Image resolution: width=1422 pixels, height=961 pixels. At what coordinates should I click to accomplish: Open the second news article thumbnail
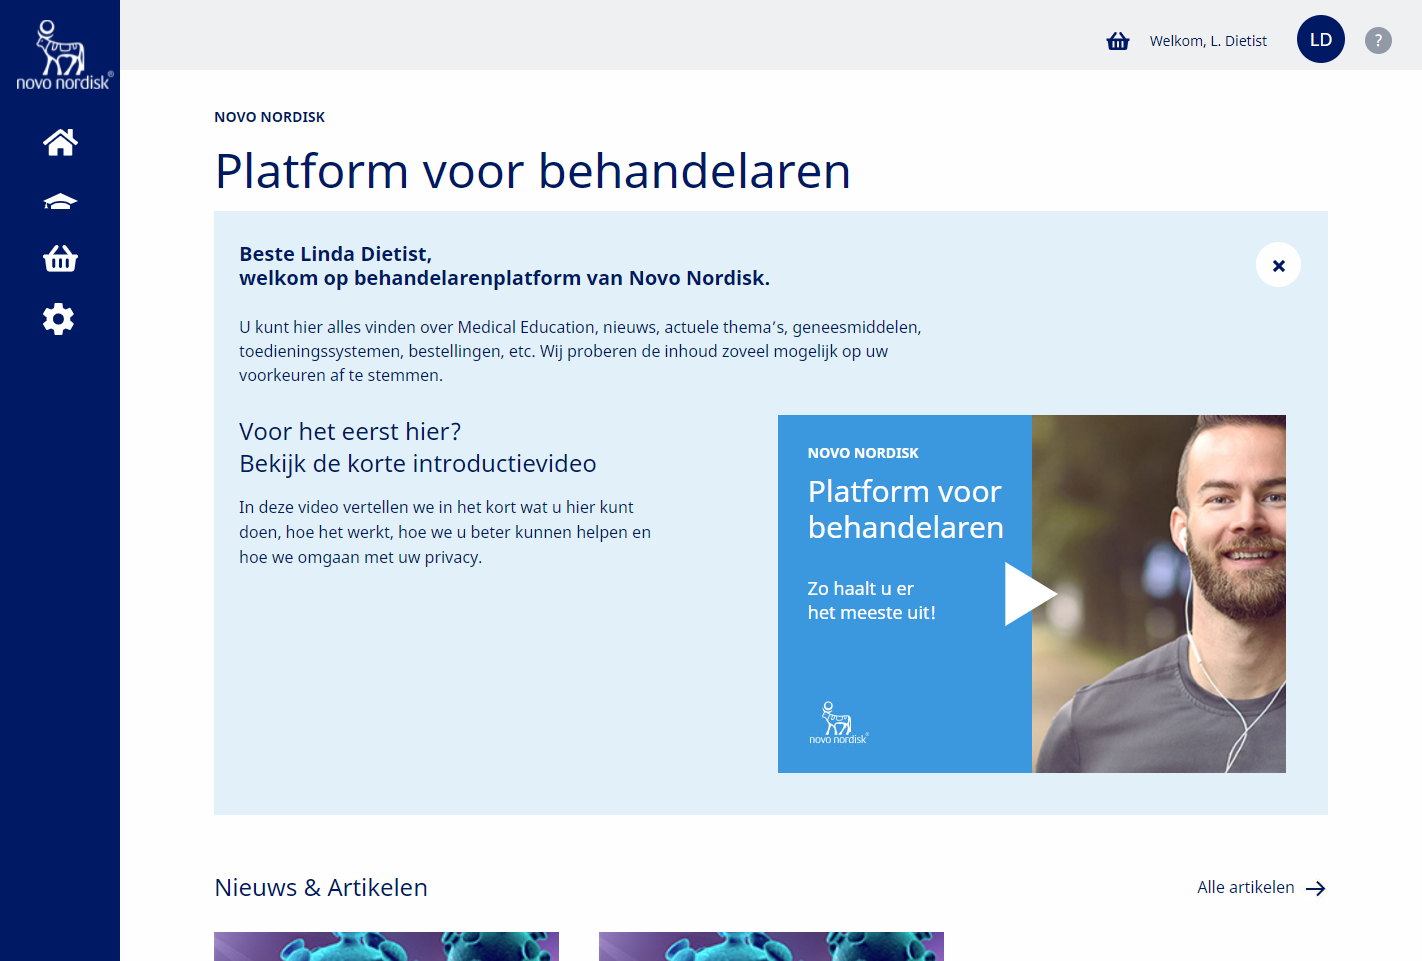[x=771, y=946]
